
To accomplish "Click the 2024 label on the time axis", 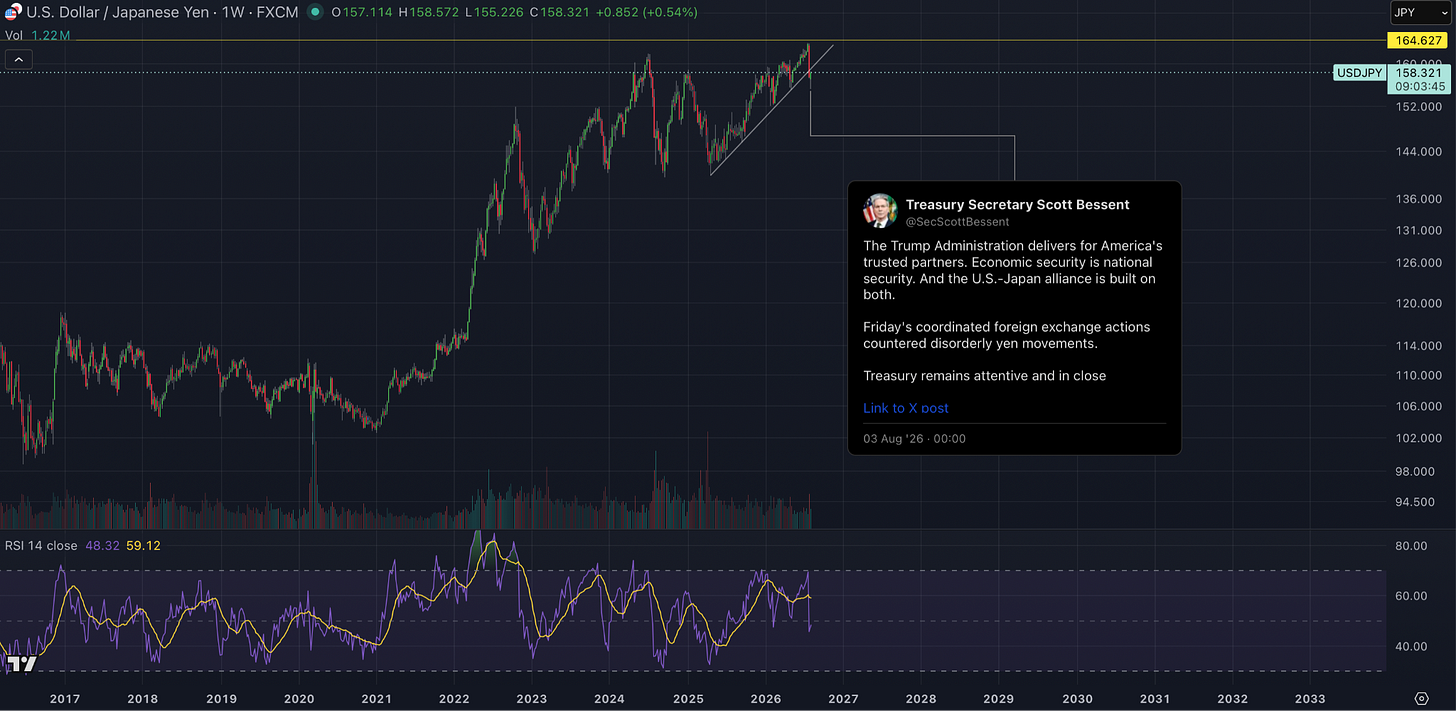I will coord(609,698).
